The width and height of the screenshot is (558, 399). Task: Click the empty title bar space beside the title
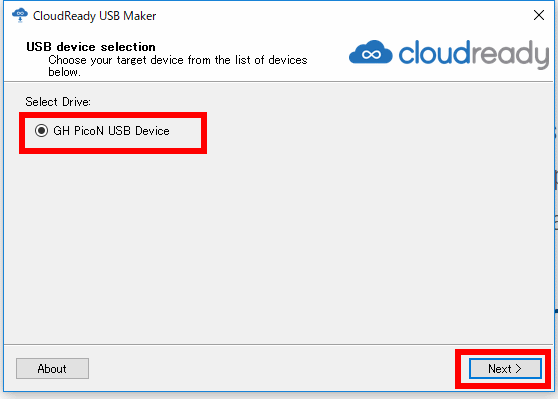[x=342, y=16]
